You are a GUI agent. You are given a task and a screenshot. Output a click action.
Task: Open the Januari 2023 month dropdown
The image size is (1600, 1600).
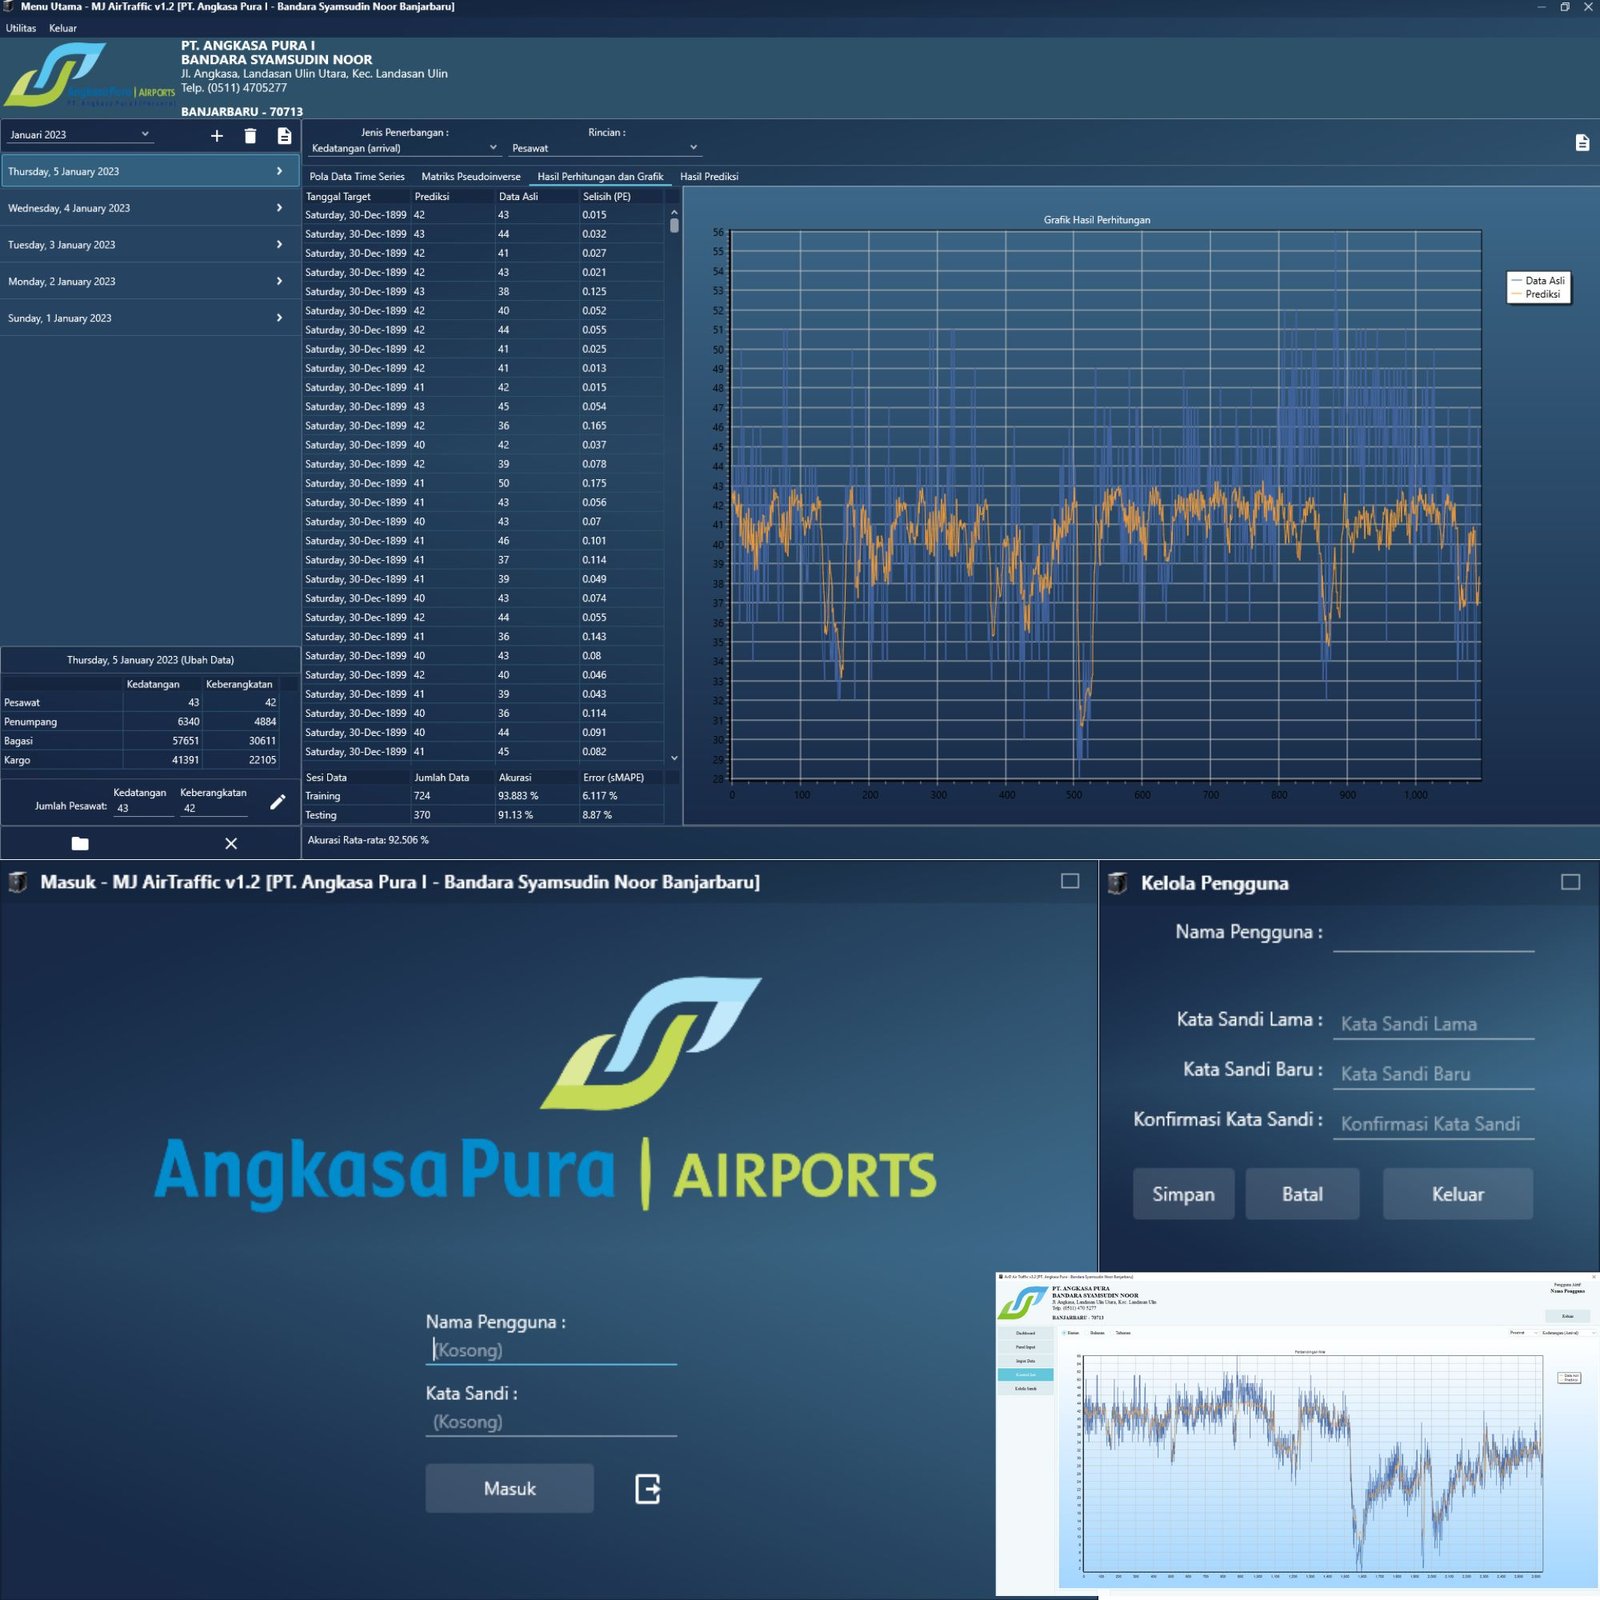pyautogui.click(x=80, y=135)
